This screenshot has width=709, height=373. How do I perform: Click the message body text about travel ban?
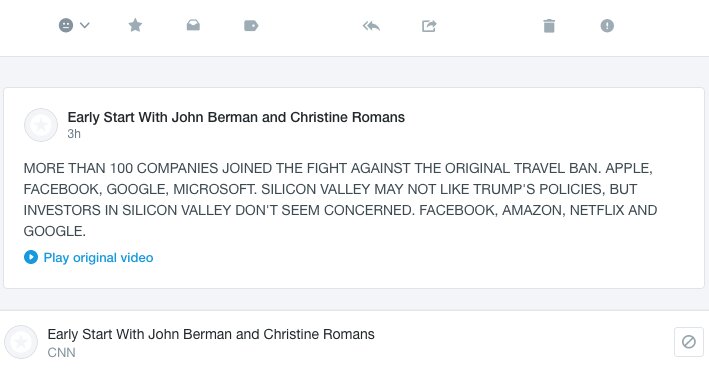(x=340, y=199)
